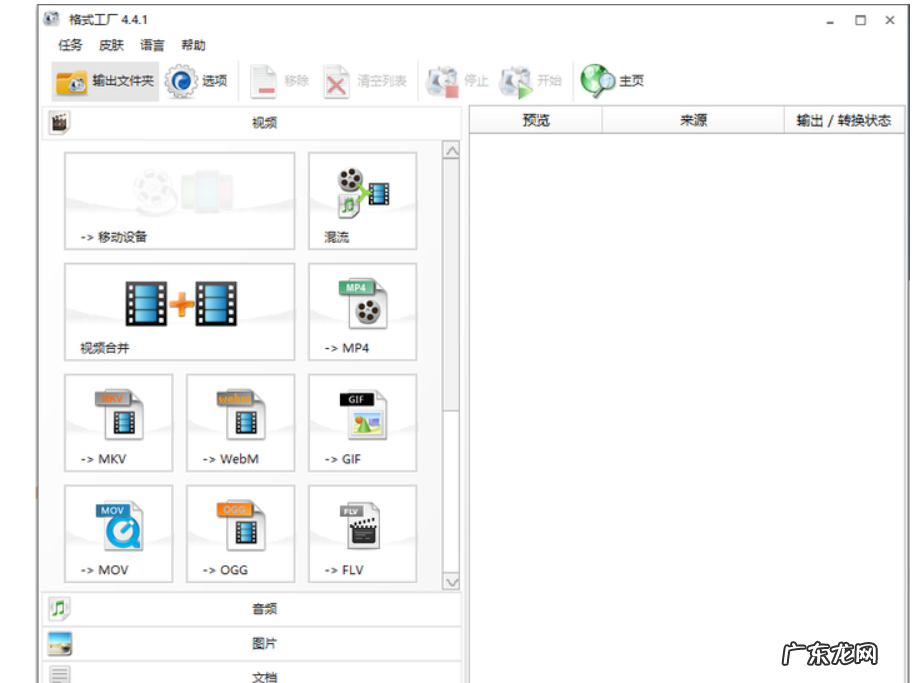Select the -> MOV format tile
Screen dimensions: 916x683
coord(118,533)
